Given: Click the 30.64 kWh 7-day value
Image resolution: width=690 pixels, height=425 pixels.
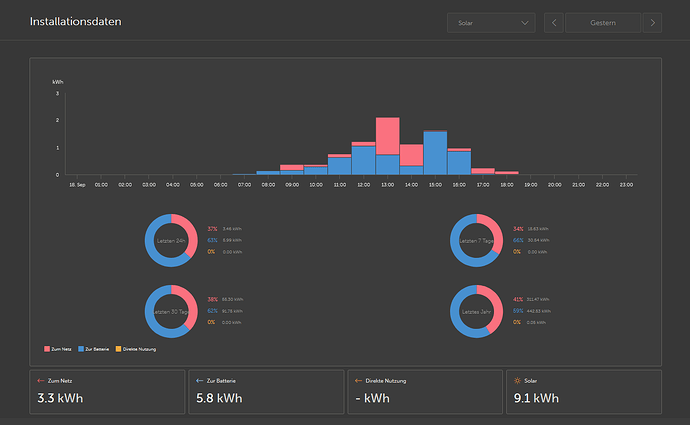Looking at the screenshot, I should (x=538, y=240).
